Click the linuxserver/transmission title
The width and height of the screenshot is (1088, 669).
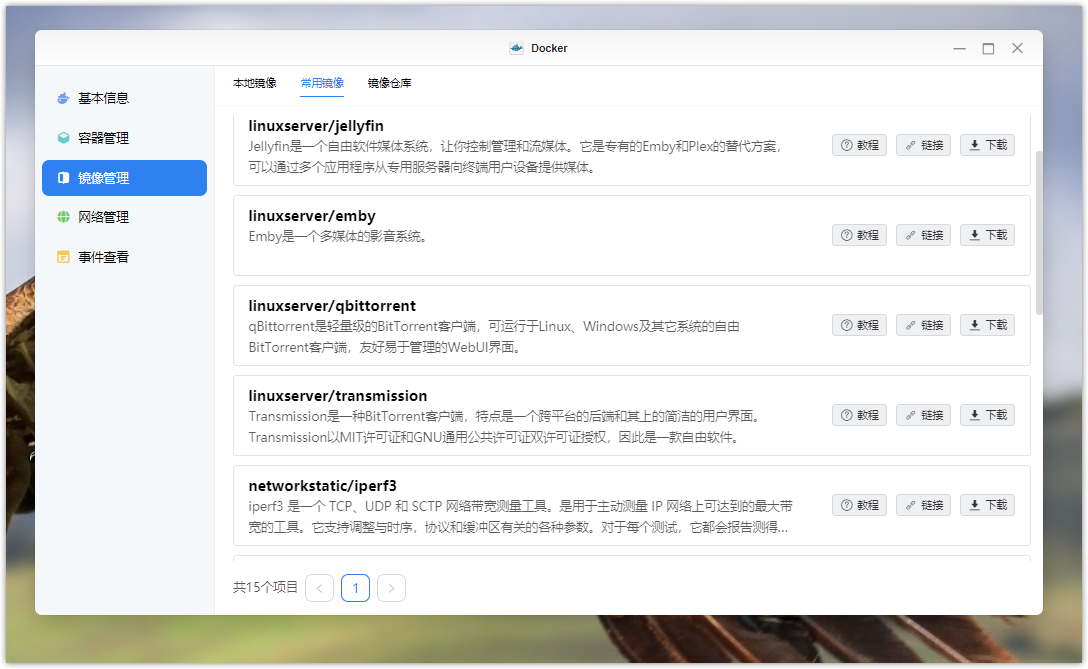tap(338, 396)
